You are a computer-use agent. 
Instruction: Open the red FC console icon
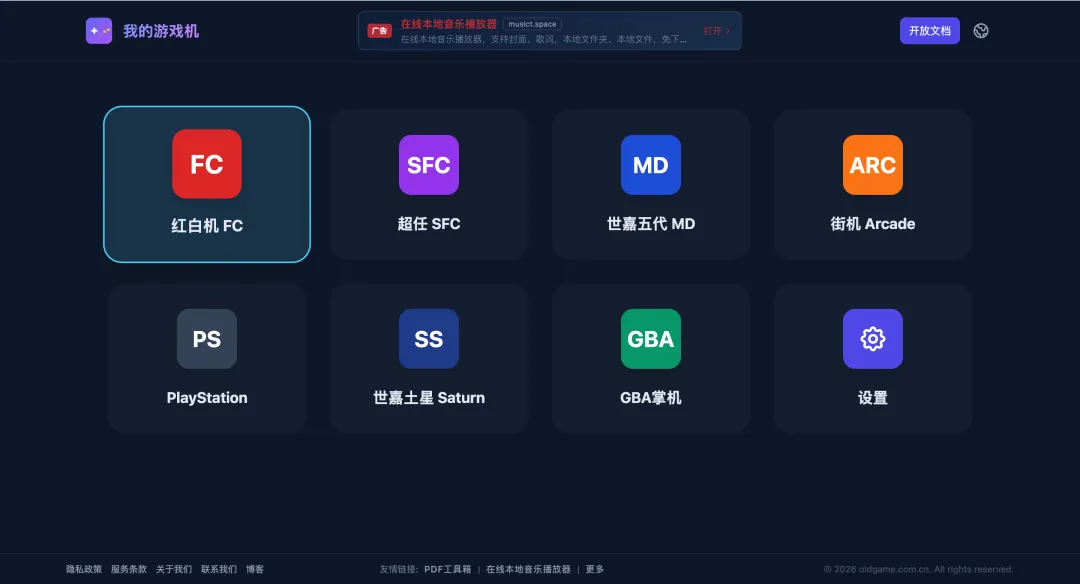coord(207,164)
